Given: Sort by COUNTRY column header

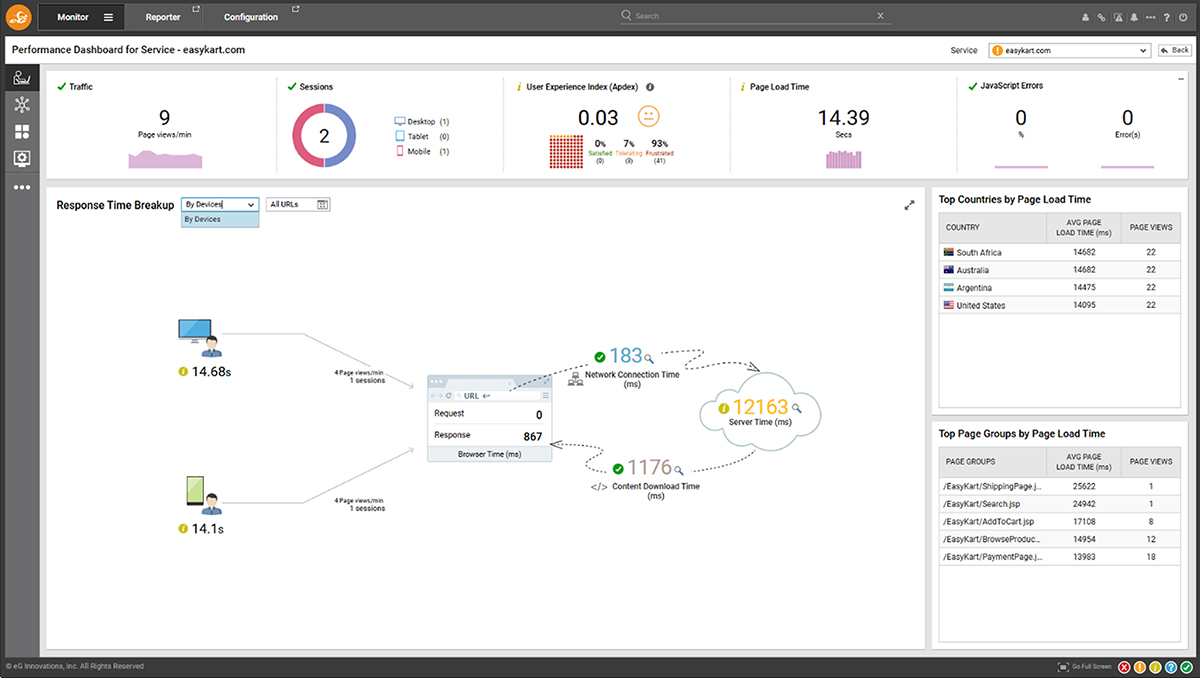Looking at the screenshot, I should pyautogui.click(x=991, y=227).
